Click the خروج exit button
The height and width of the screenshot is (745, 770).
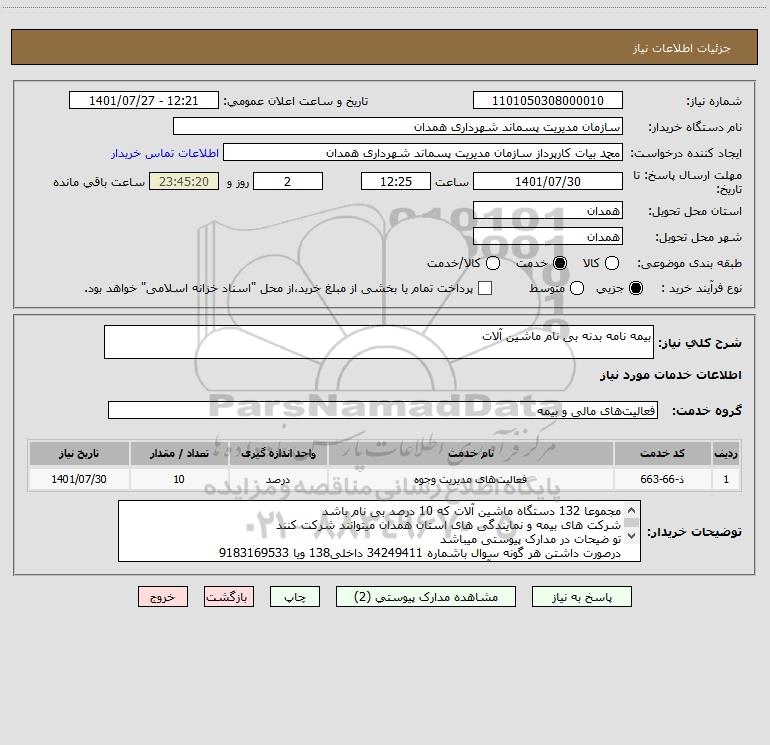coord(163,597)
